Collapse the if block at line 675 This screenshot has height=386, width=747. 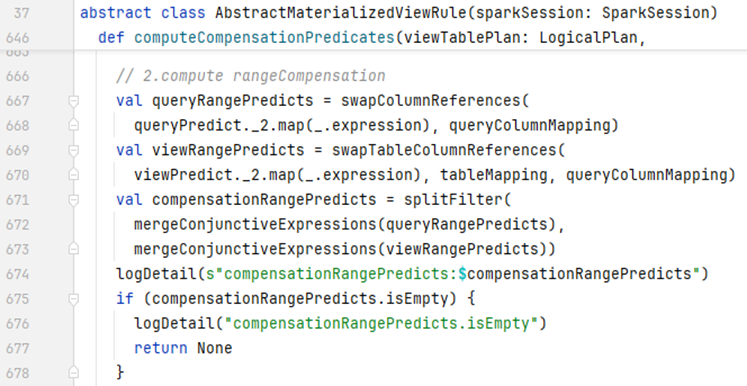coord(73,299)
